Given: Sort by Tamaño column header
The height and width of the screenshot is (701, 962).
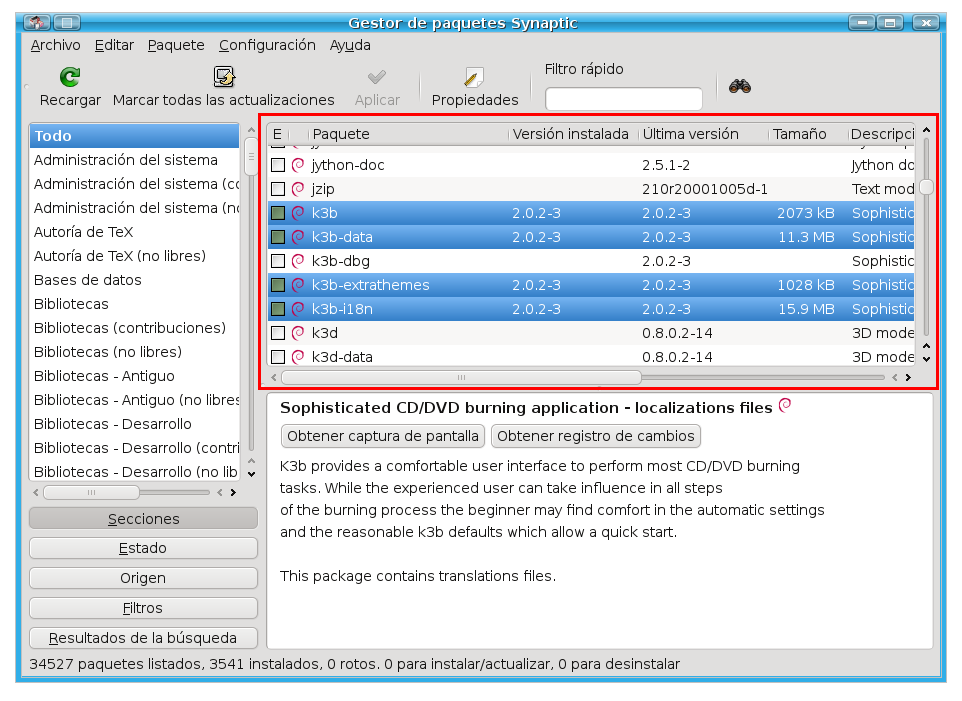Looking at the screenshot, I should tap(807, 134).
